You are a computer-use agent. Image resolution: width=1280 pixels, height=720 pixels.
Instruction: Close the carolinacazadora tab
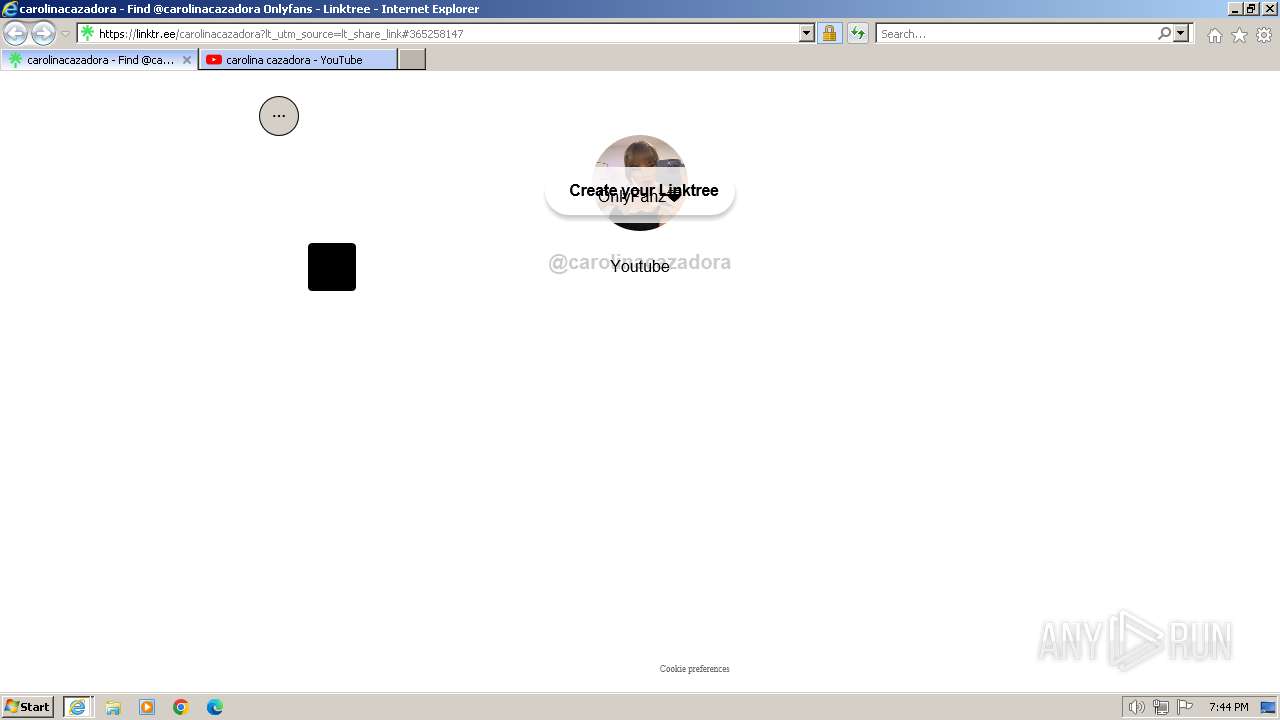pyautogui.click(x=186, y=60)
